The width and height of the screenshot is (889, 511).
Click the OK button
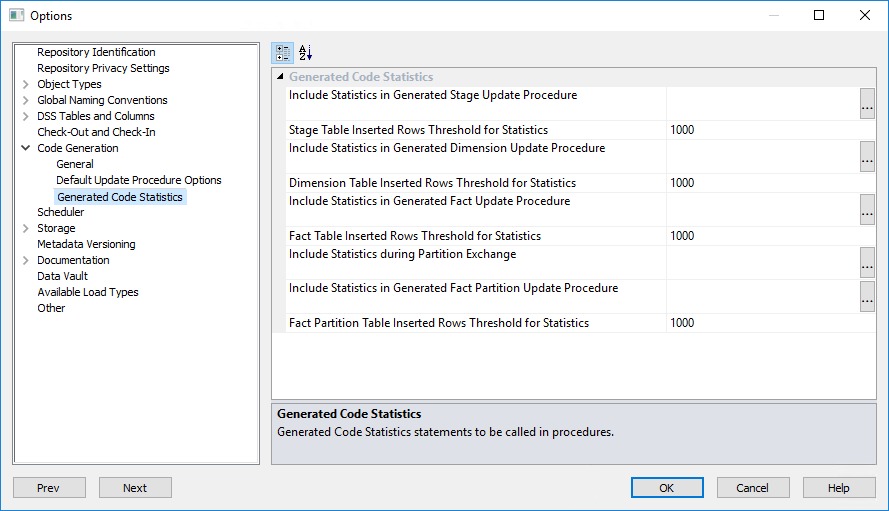click(x=667, y=488)
